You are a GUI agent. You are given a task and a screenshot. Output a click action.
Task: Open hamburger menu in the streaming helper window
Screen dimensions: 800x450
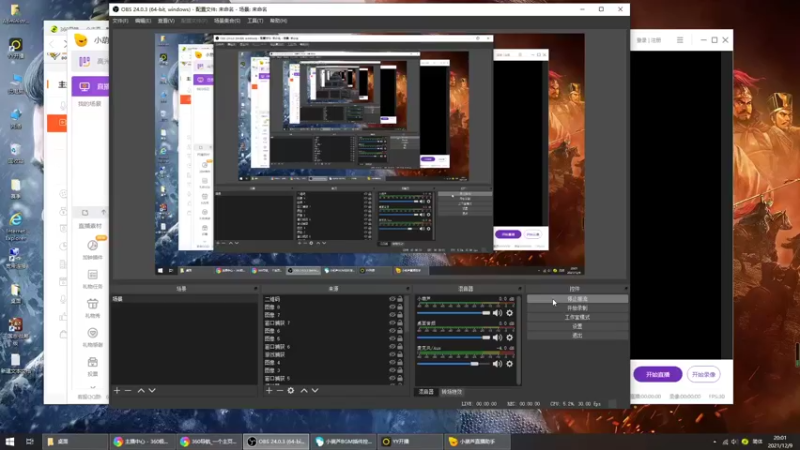680,40
